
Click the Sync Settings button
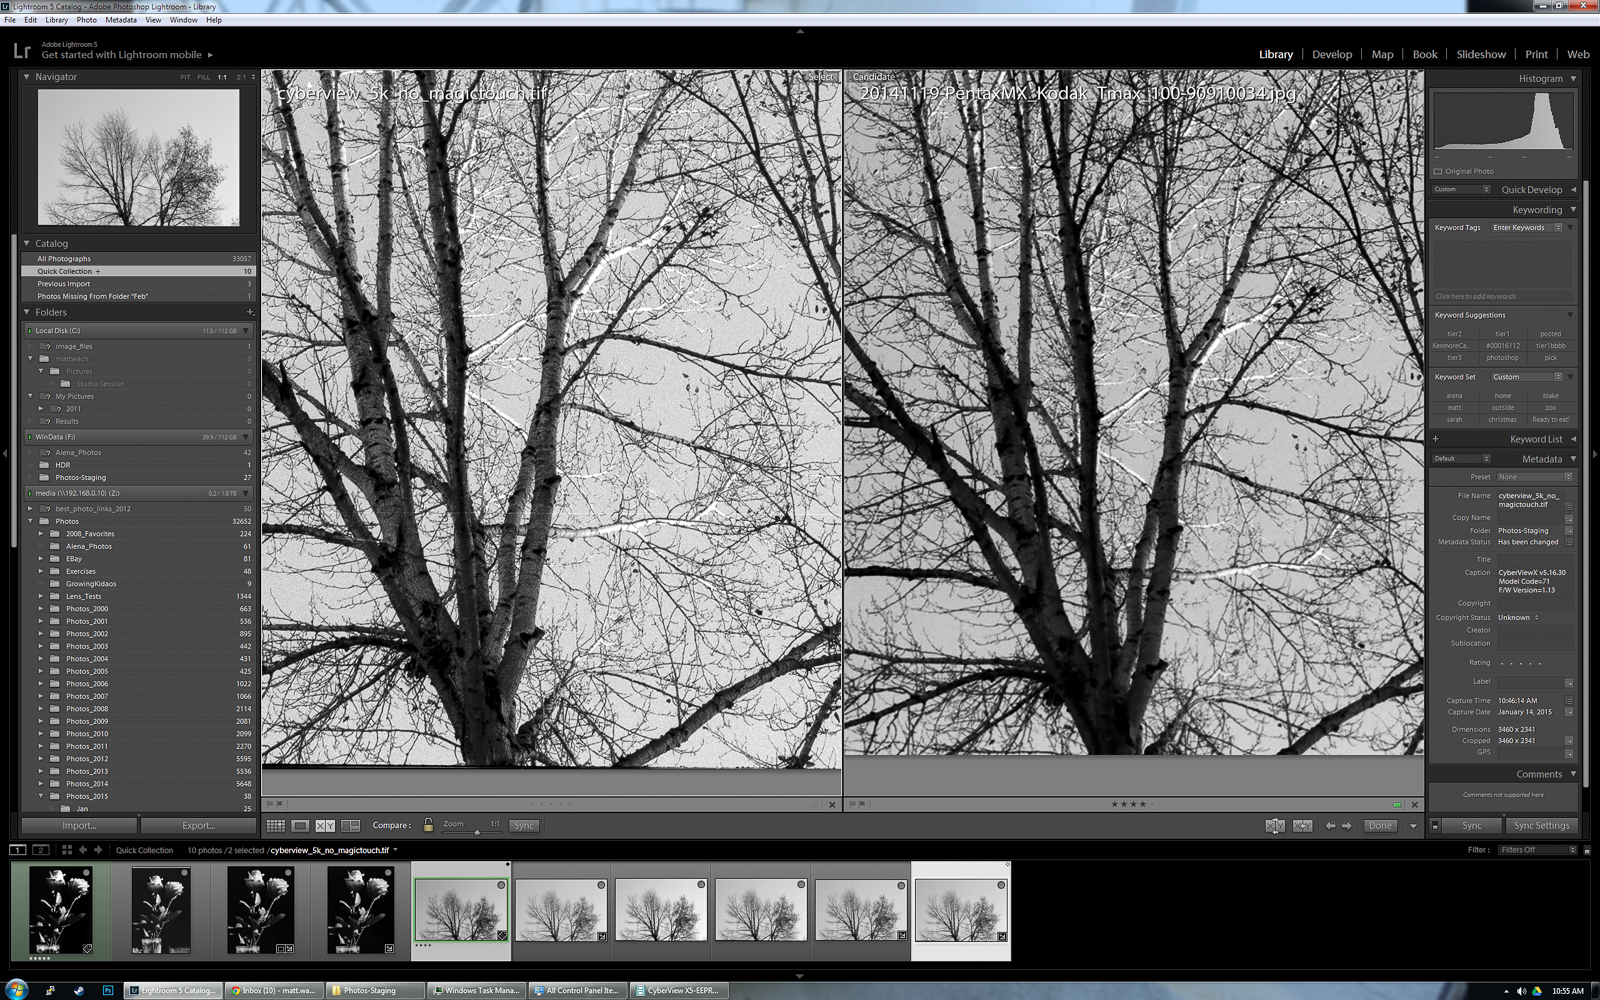[1542, 825]
